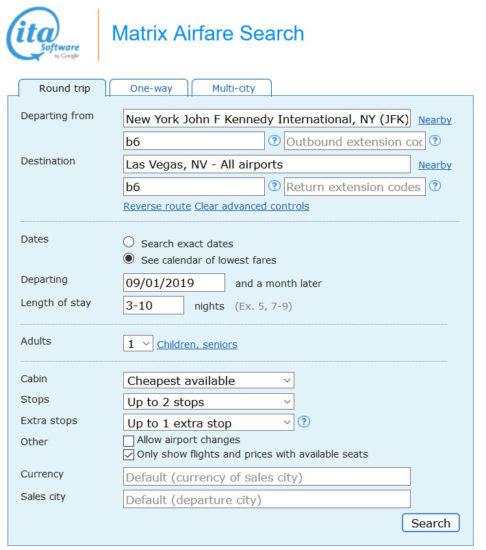Uncheck only show flights with available seats
The image size is (486, 550).
[128, 455]
